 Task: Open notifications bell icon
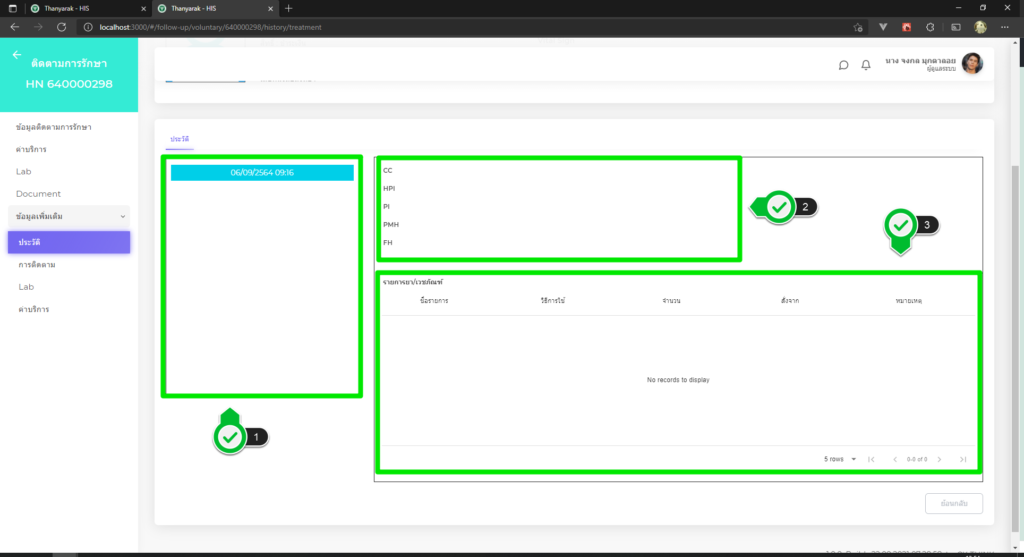pos(866,65)
